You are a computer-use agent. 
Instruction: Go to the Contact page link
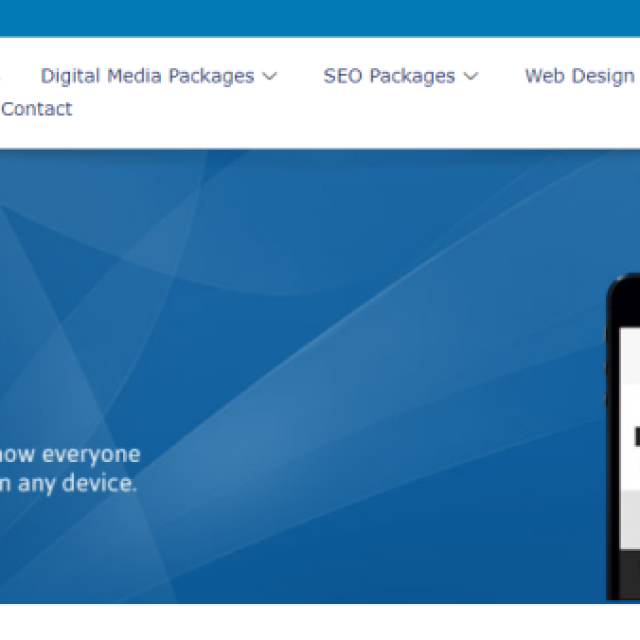click(x=37, y=109)
